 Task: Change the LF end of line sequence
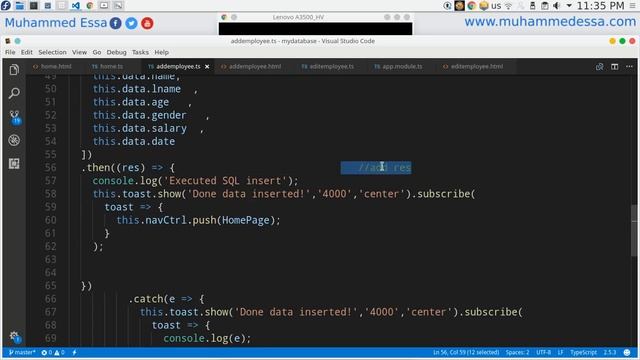click(x=560, y=352)
